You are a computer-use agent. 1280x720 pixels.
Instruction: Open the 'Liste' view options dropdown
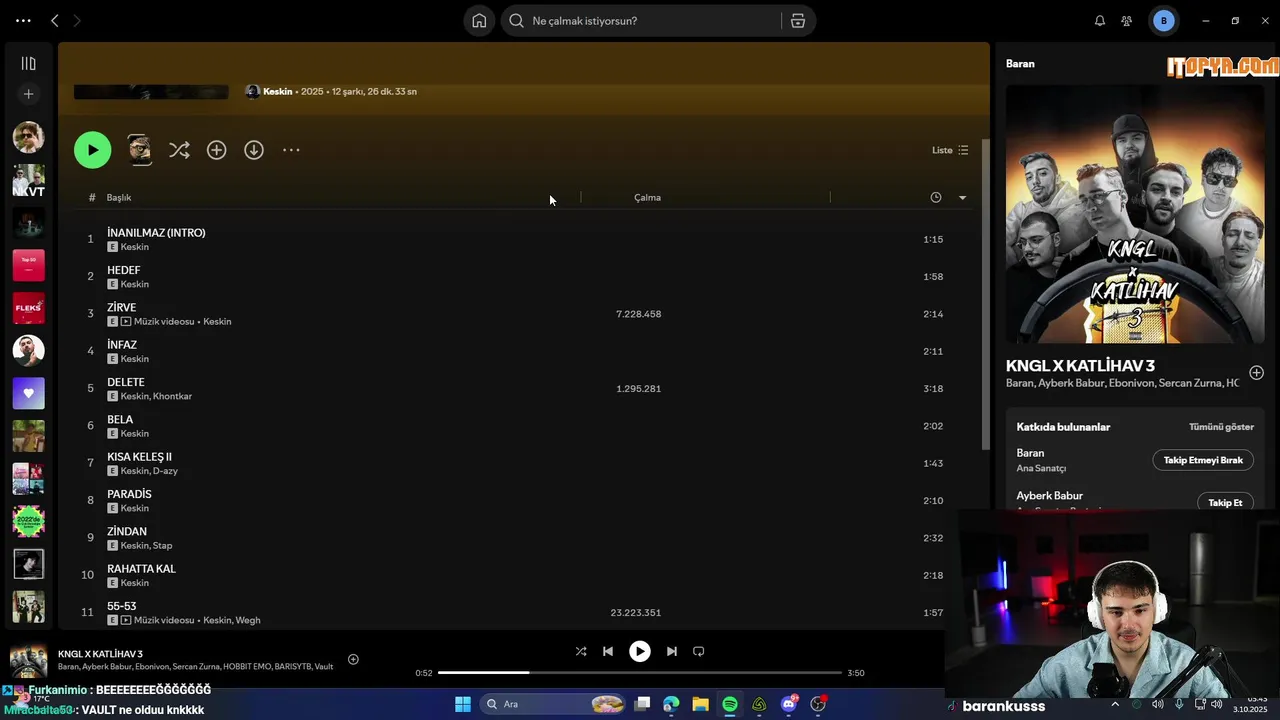pos(950,150)
